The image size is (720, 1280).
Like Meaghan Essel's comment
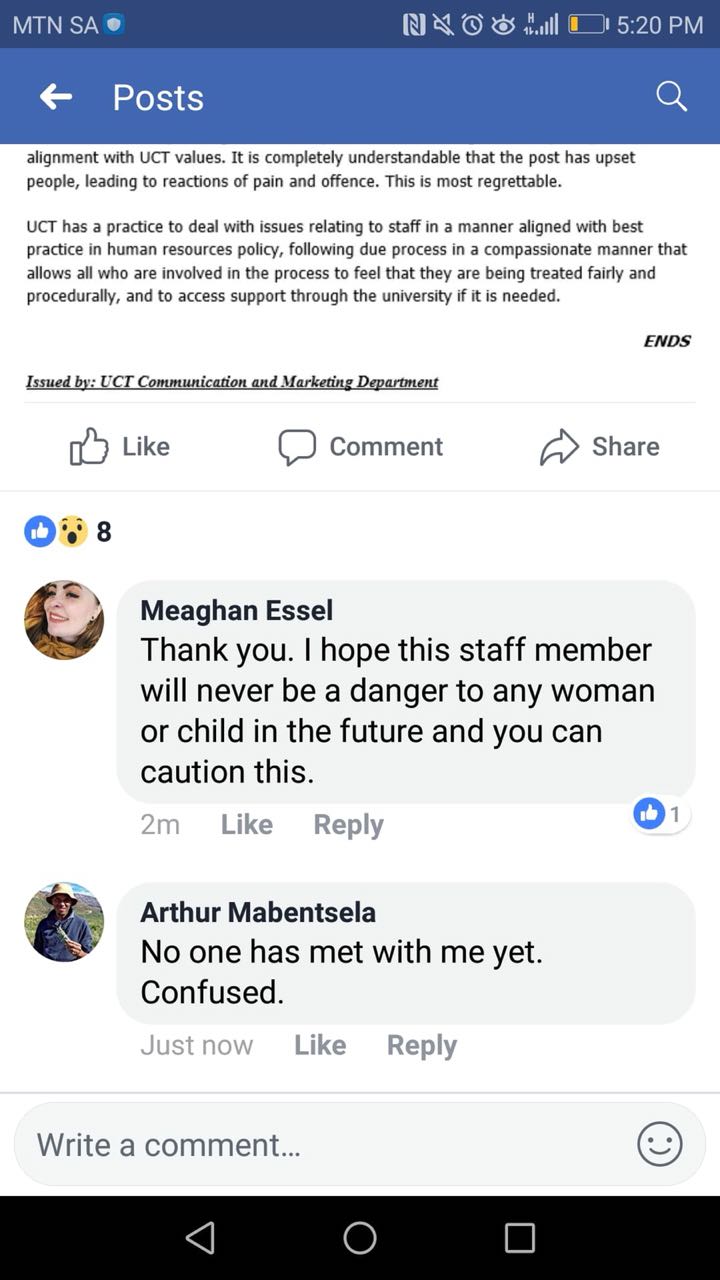246,824
